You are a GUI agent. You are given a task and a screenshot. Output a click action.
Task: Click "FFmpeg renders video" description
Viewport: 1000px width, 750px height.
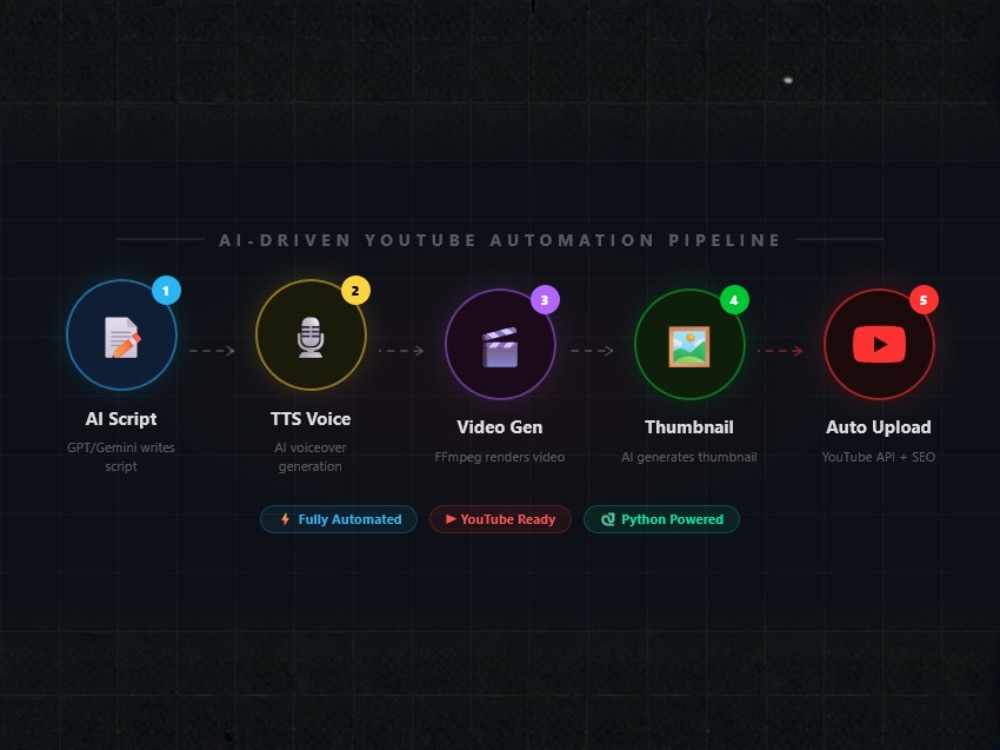pos(499,457)
